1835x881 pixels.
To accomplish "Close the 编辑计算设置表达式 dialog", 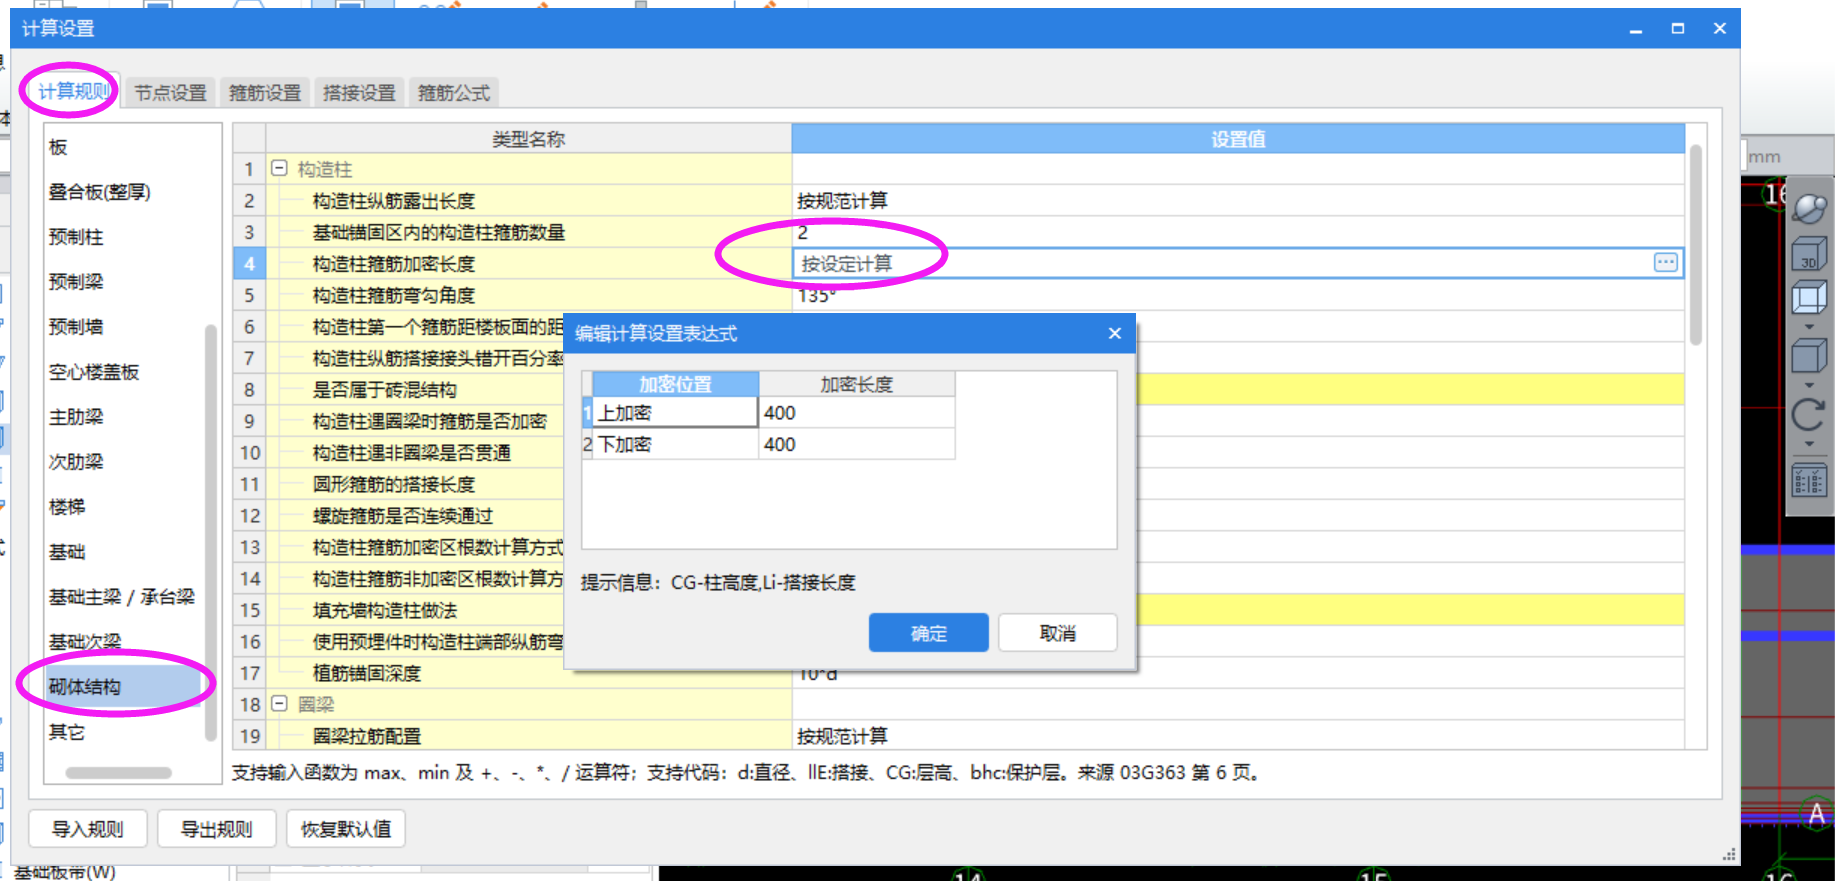I will point(1115,333).
